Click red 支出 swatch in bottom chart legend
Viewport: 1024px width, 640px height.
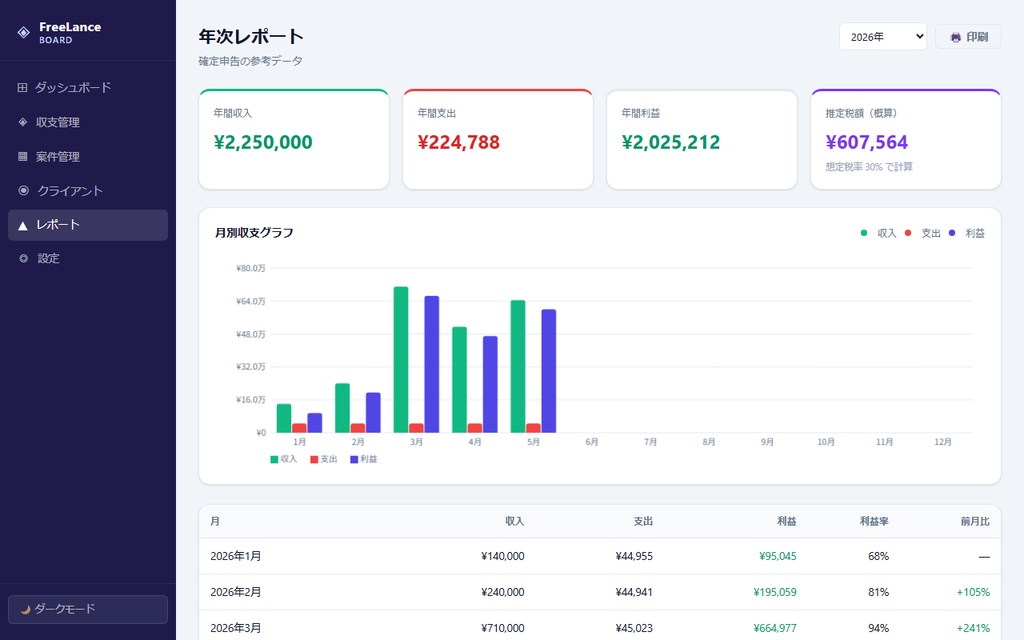pos(314,460)
